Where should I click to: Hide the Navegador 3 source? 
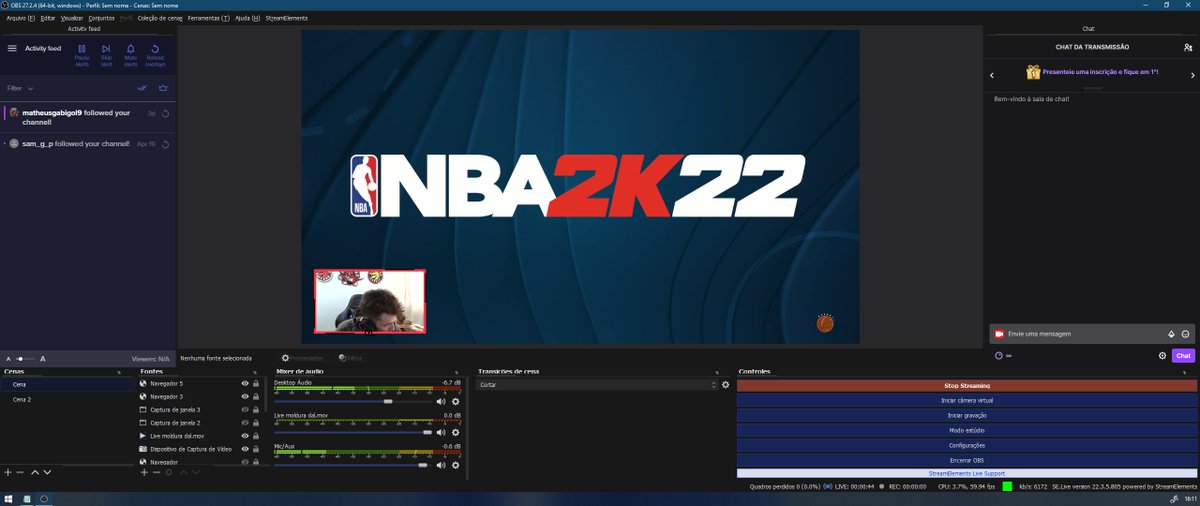point(245,396)
